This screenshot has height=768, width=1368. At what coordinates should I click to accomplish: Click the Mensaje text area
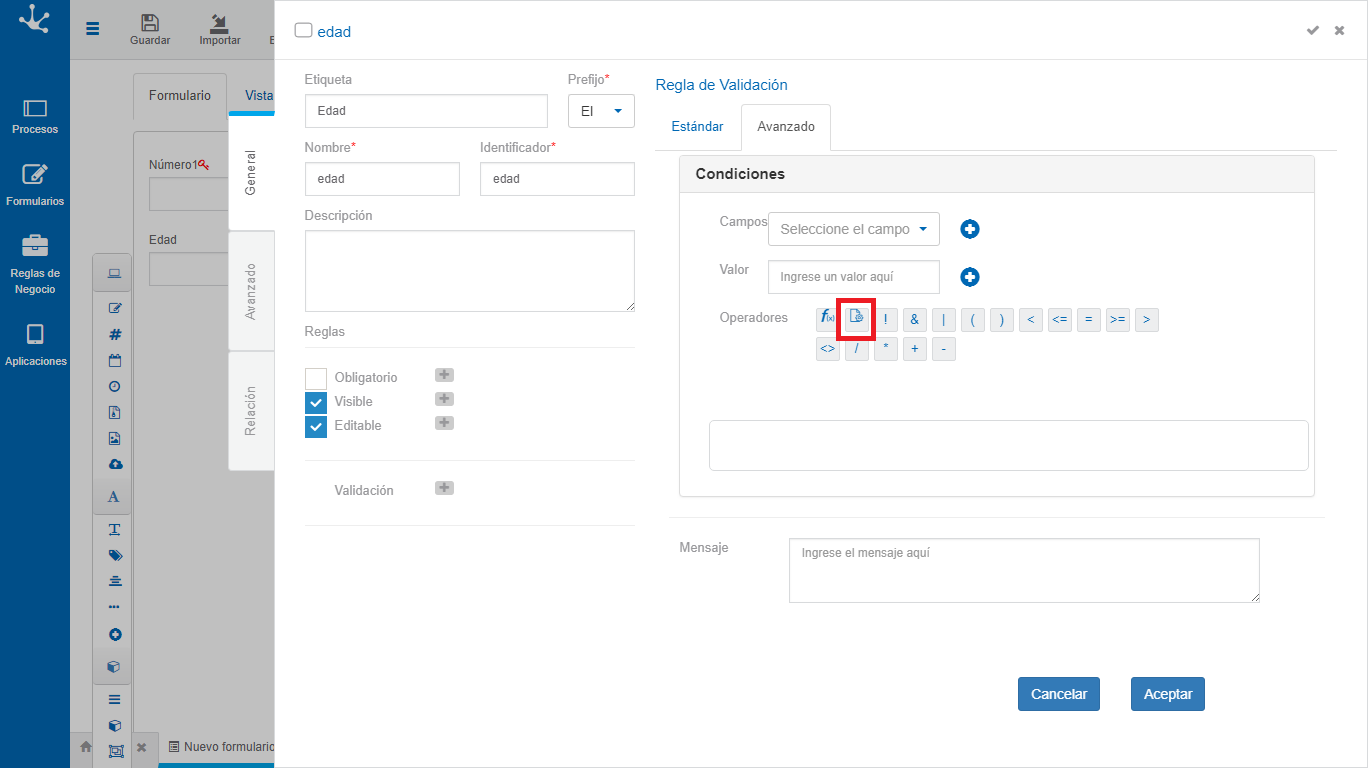[1024, 571]
